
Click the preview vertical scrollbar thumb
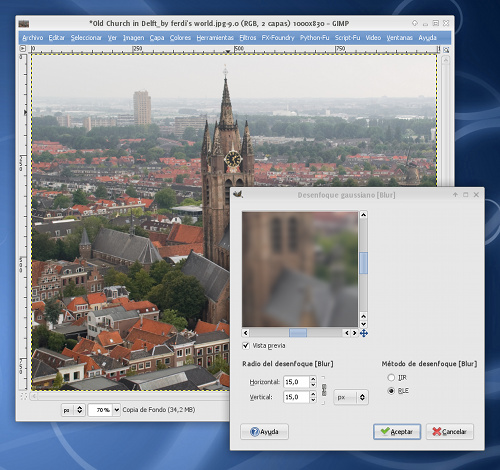click(x=364, y=263)
